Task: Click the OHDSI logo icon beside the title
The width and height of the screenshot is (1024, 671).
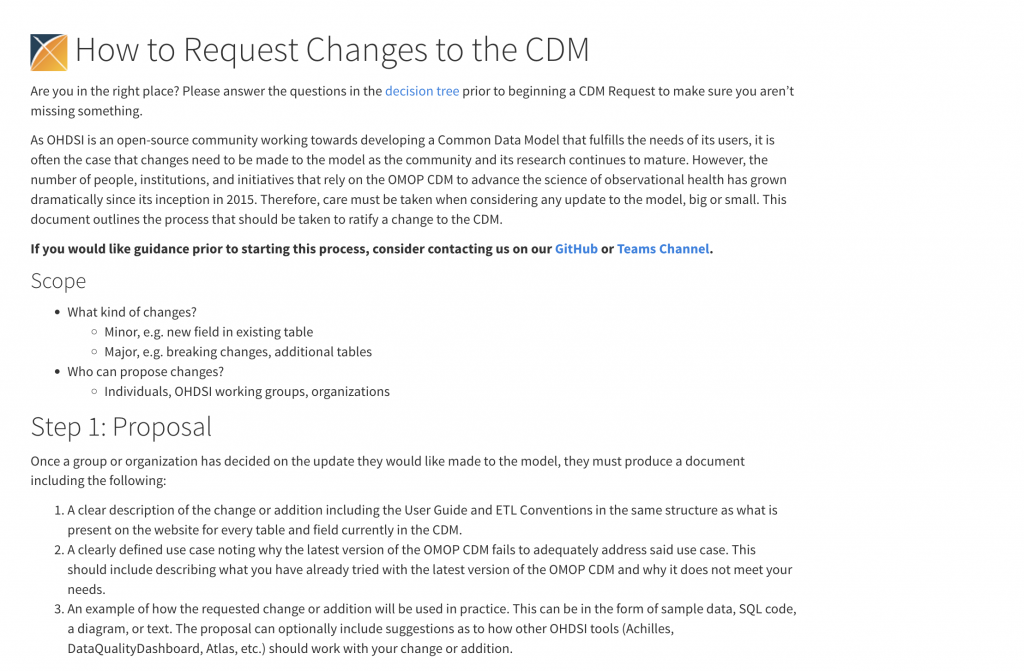Action: pyautogui.click(x=49, y=52)
